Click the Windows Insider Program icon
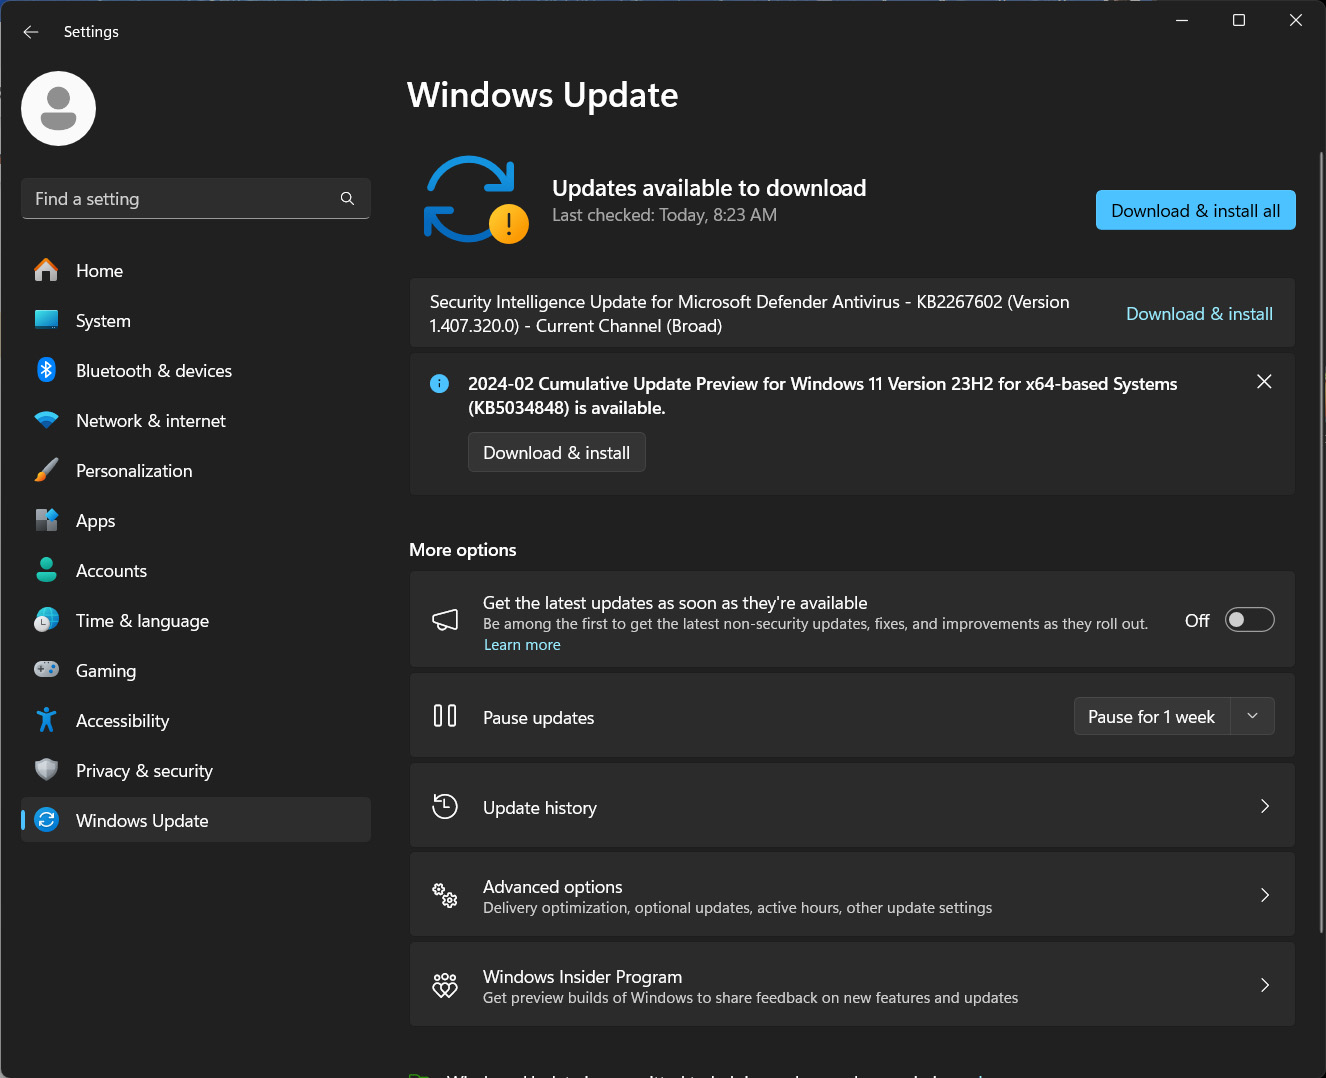Screen dimensions: 1326x1078 (x=444, y=985)
